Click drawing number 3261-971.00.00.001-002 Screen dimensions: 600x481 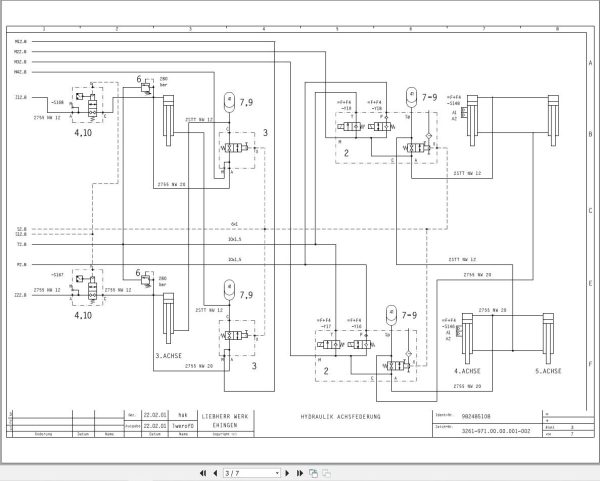(496, 431)
